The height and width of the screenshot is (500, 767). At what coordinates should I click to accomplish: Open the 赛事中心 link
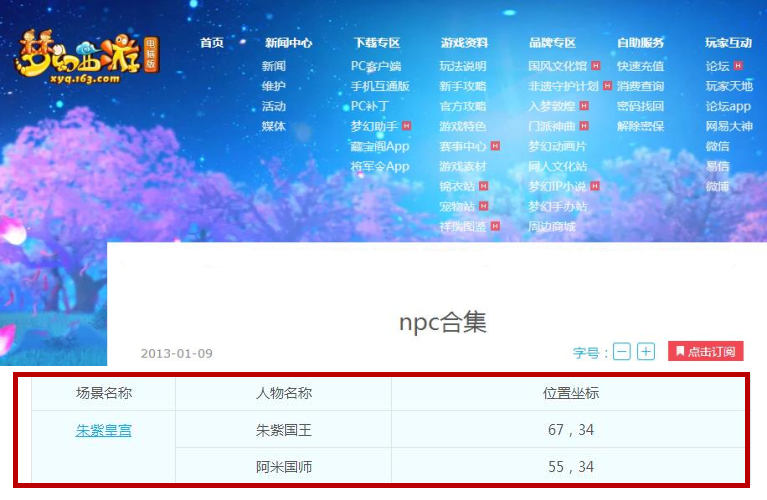[463, 146]
